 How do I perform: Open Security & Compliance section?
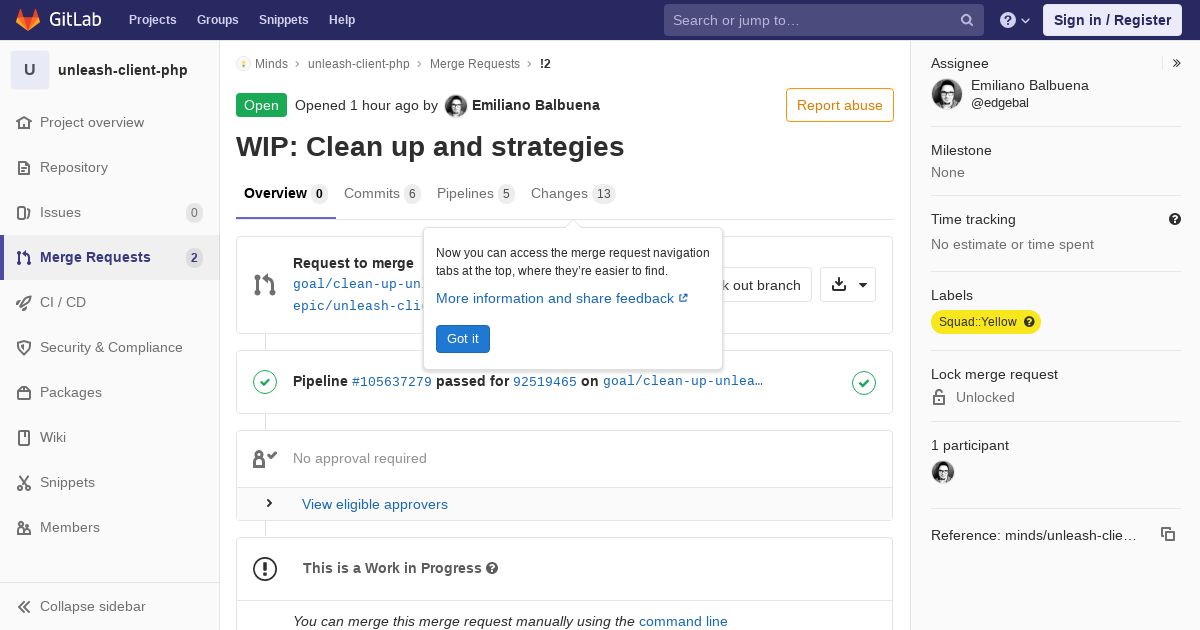(111, 347)
